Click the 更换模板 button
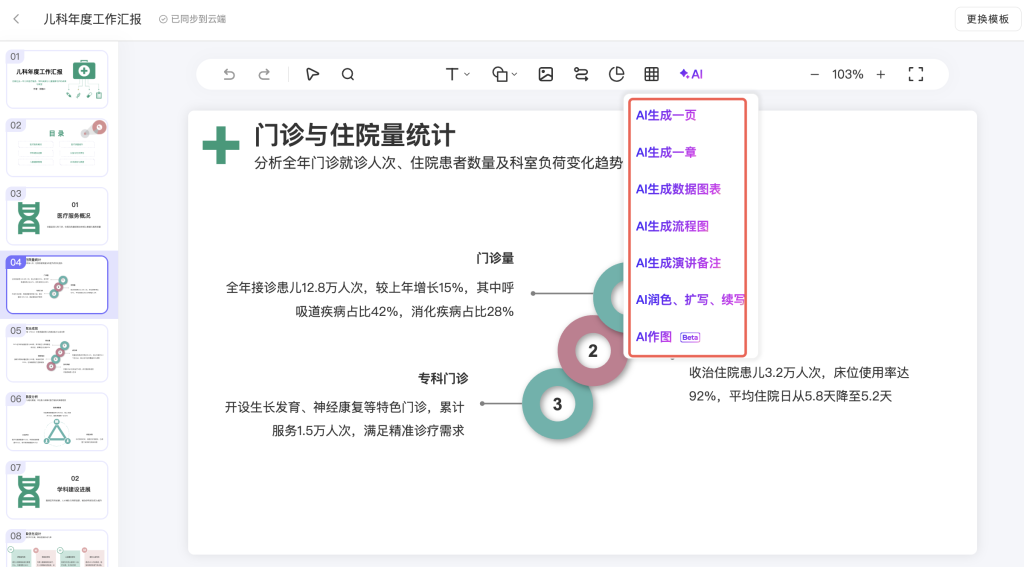The height and width of the screenshot is (567, 1024). click(x=987, y=19)
